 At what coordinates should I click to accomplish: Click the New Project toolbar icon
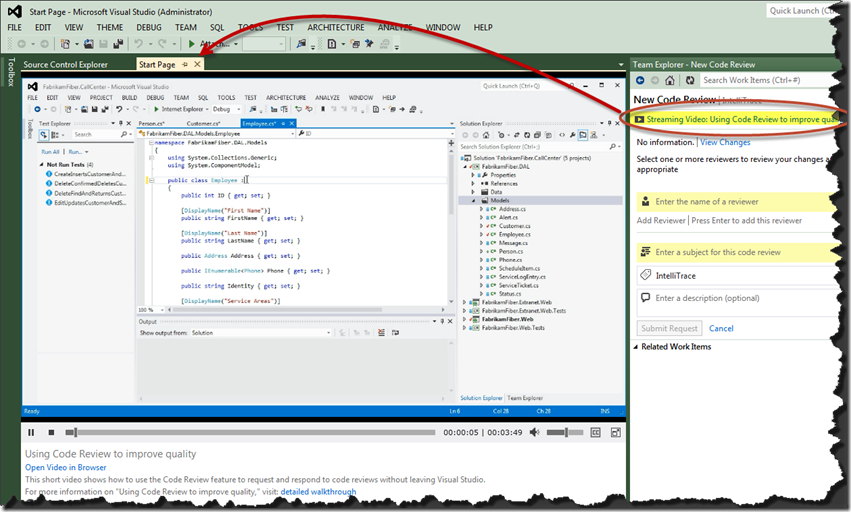click(x=65, y=44)
